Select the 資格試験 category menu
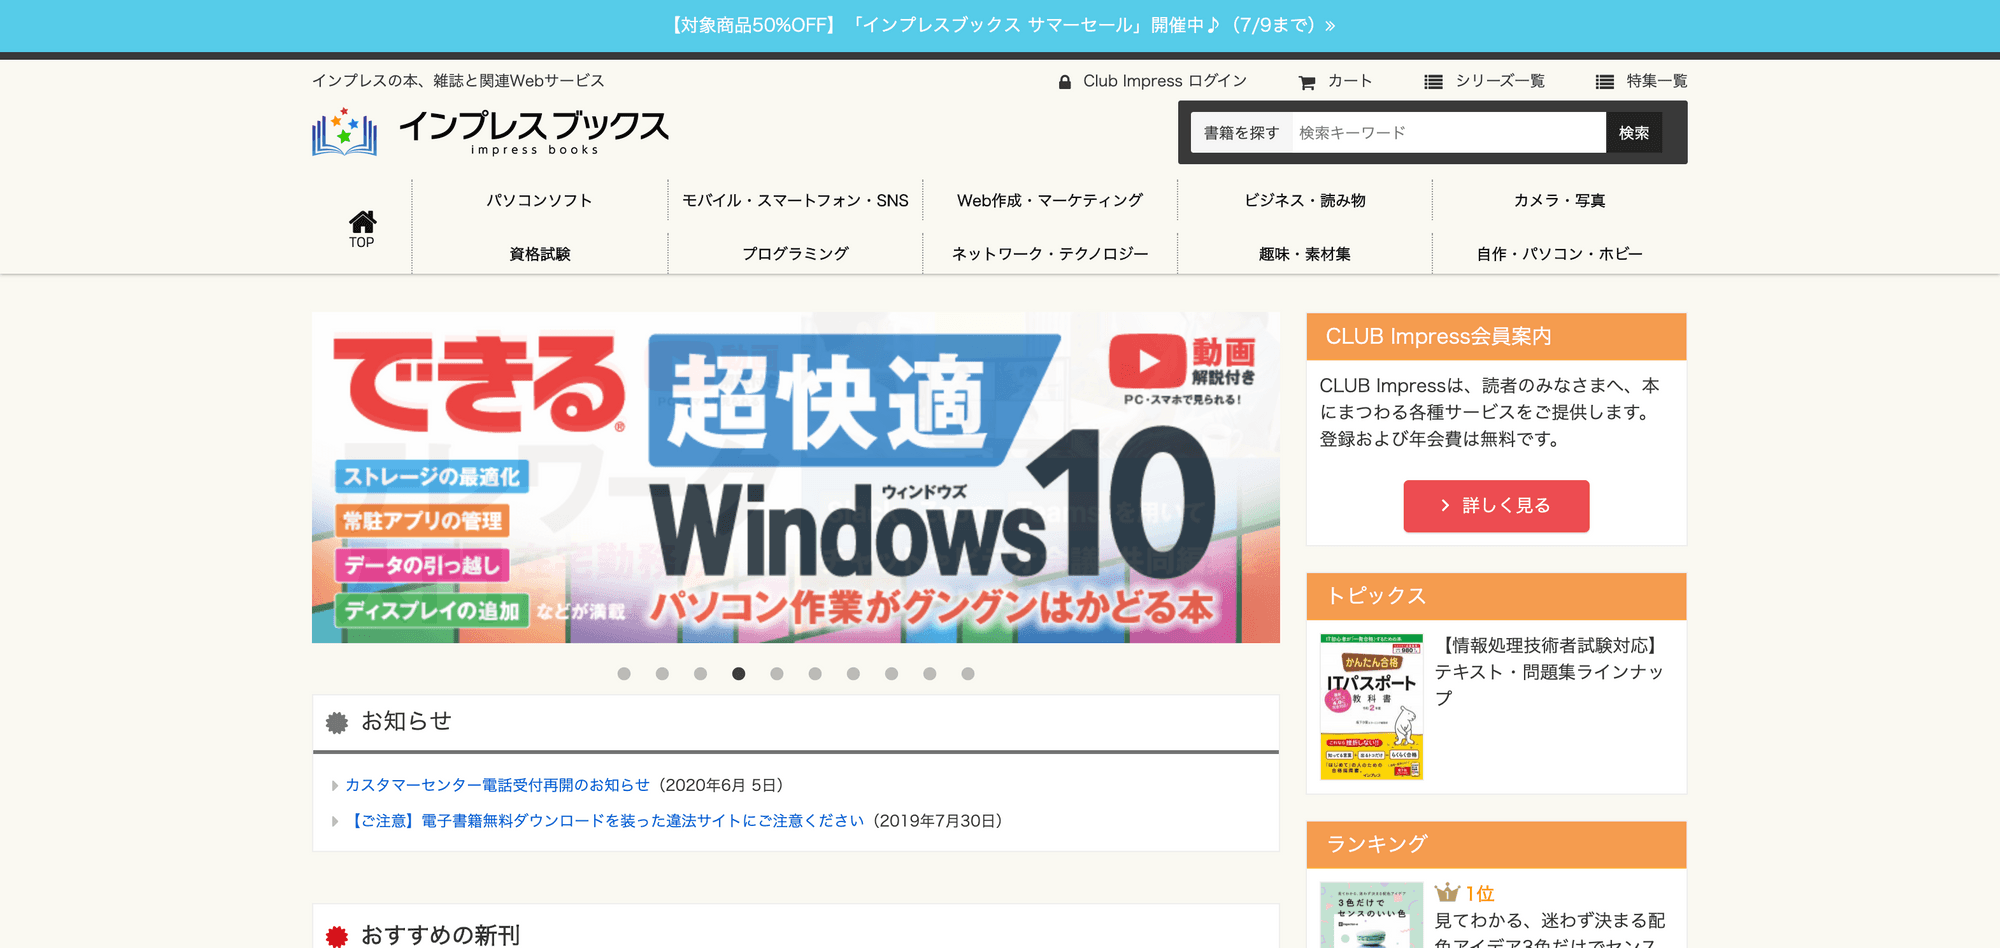This screenshot has width=2000, height=948. point(540,254)
